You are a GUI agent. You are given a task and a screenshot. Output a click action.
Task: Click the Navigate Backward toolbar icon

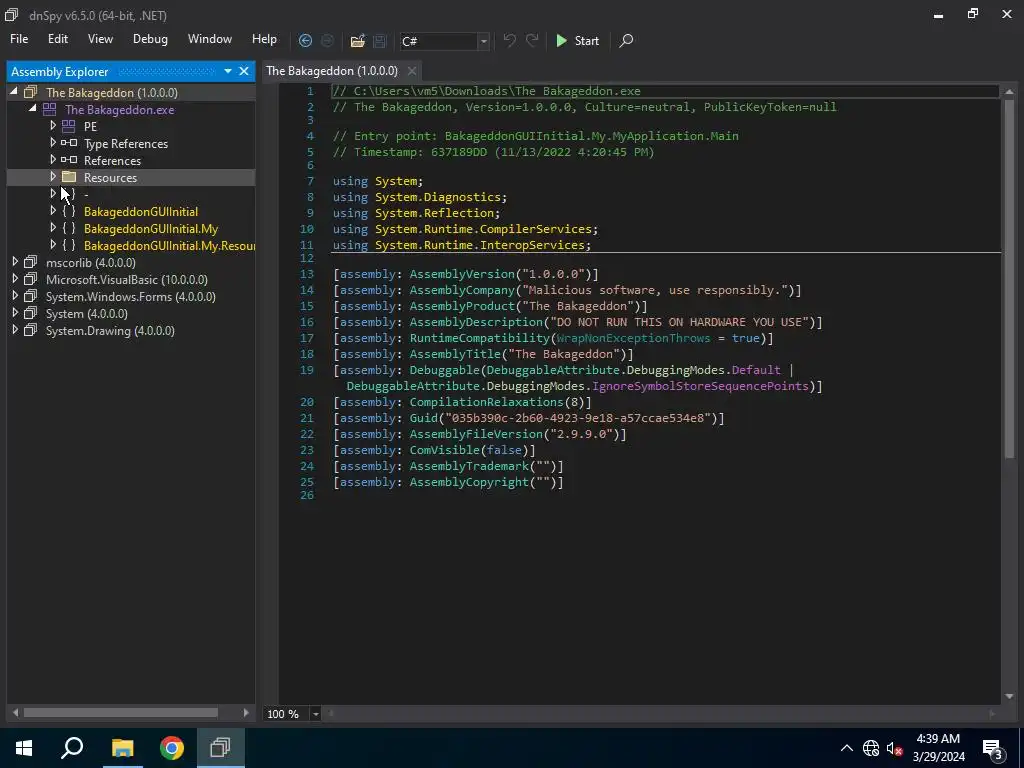[x=305, y=40]
